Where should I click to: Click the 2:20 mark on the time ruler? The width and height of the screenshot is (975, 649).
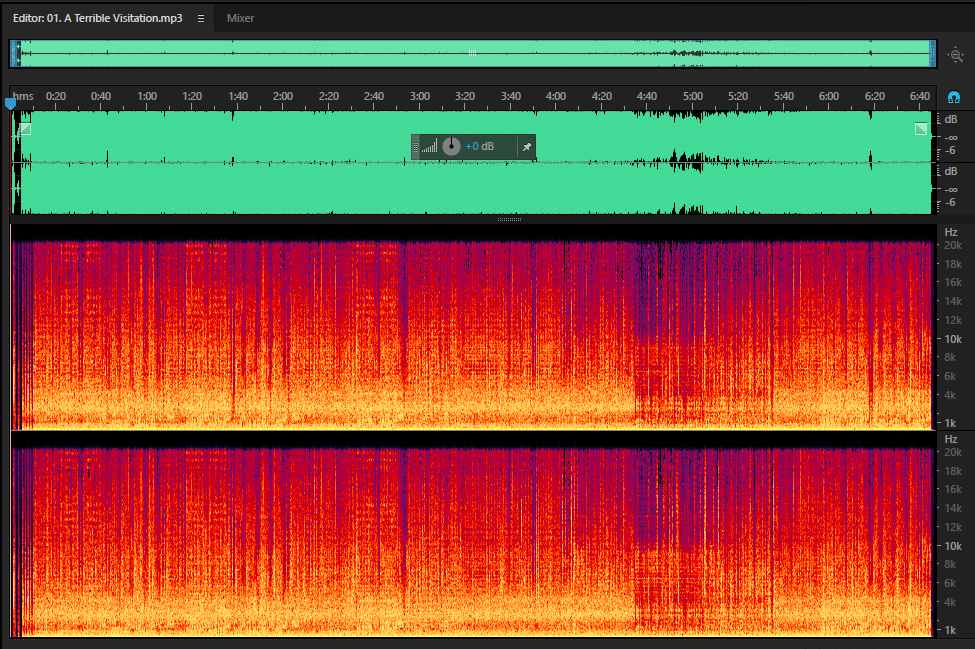coord(329,96)
